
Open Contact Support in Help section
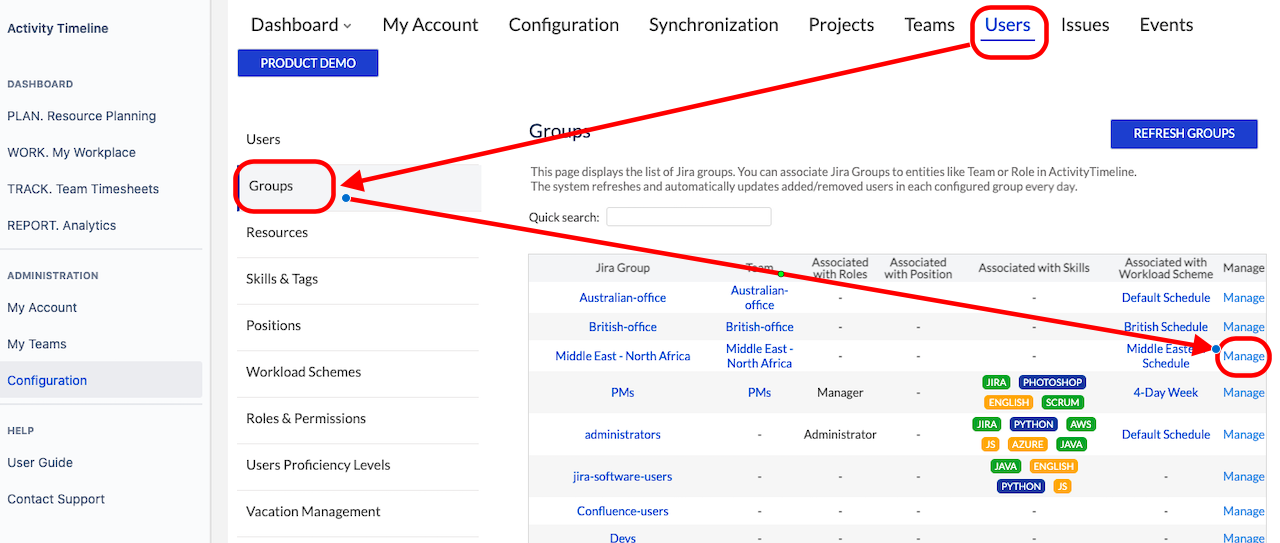point(56,499)
